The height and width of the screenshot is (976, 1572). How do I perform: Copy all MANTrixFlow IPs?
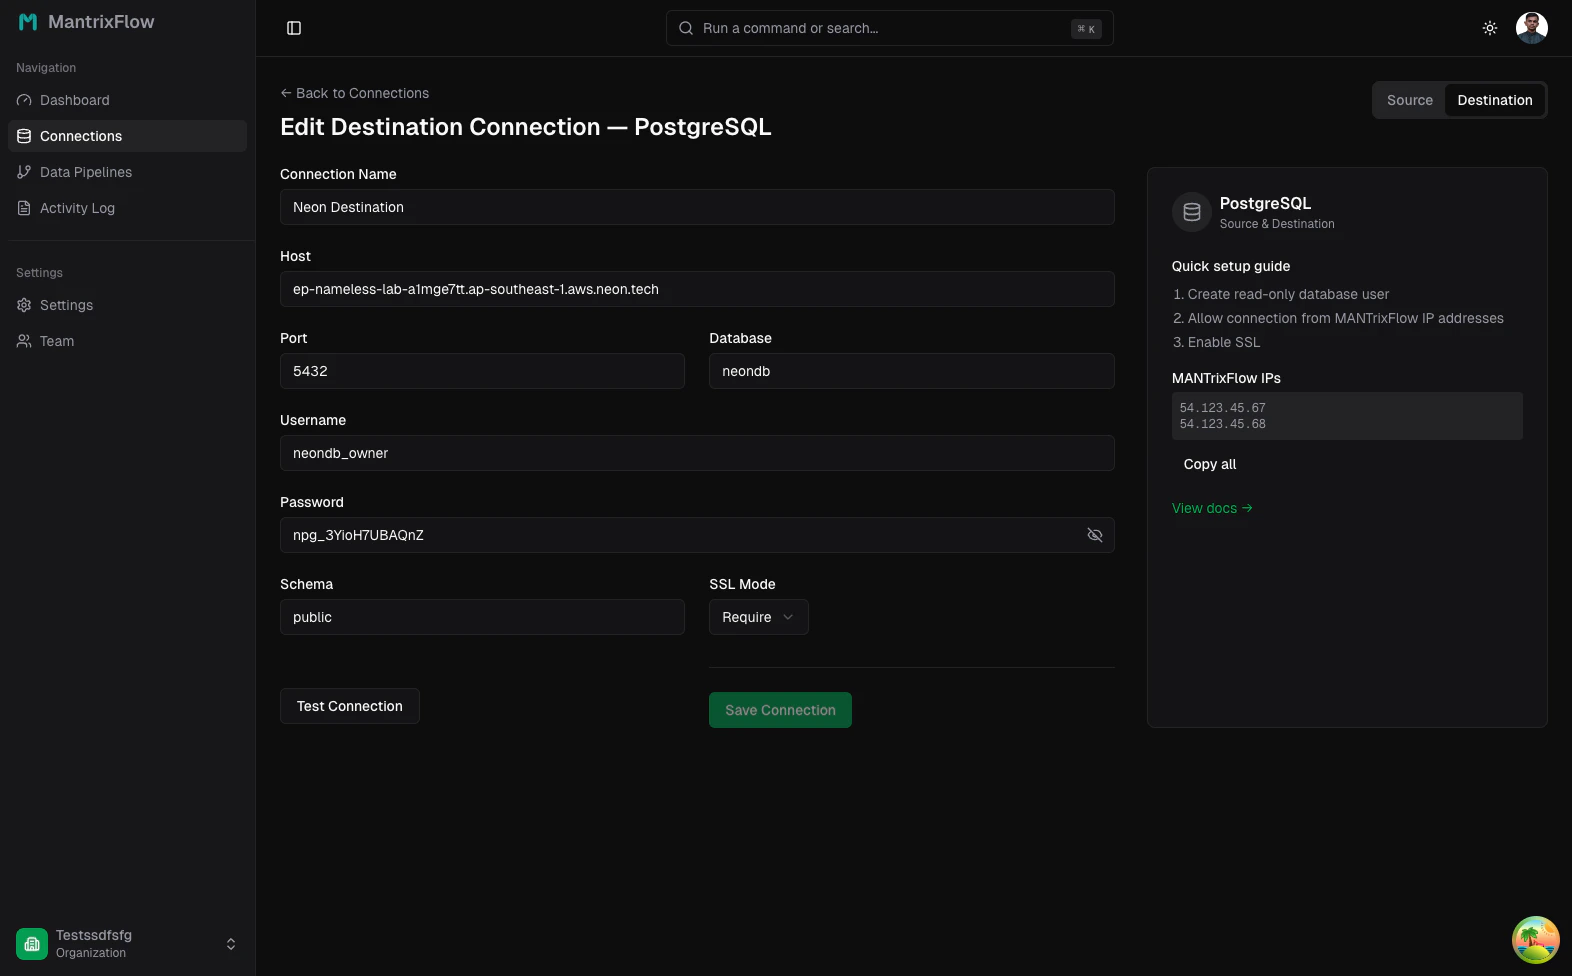[1210, 464]
